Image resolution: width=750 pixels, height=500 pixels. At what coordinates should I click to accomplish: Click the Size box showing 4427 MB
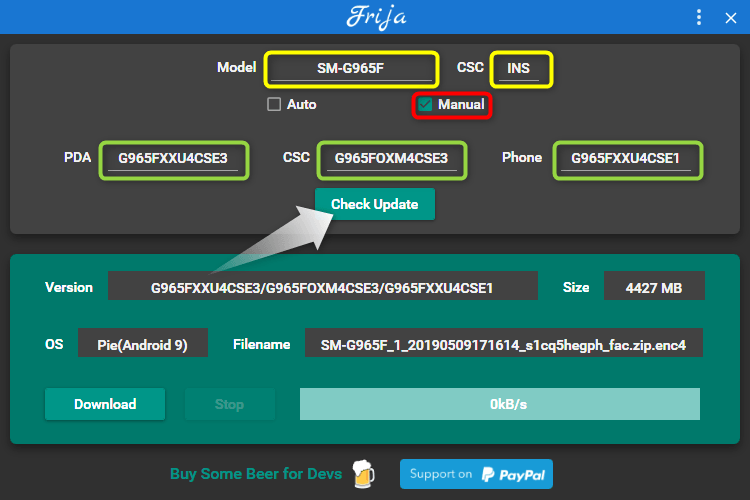click(x=653, y=287)
